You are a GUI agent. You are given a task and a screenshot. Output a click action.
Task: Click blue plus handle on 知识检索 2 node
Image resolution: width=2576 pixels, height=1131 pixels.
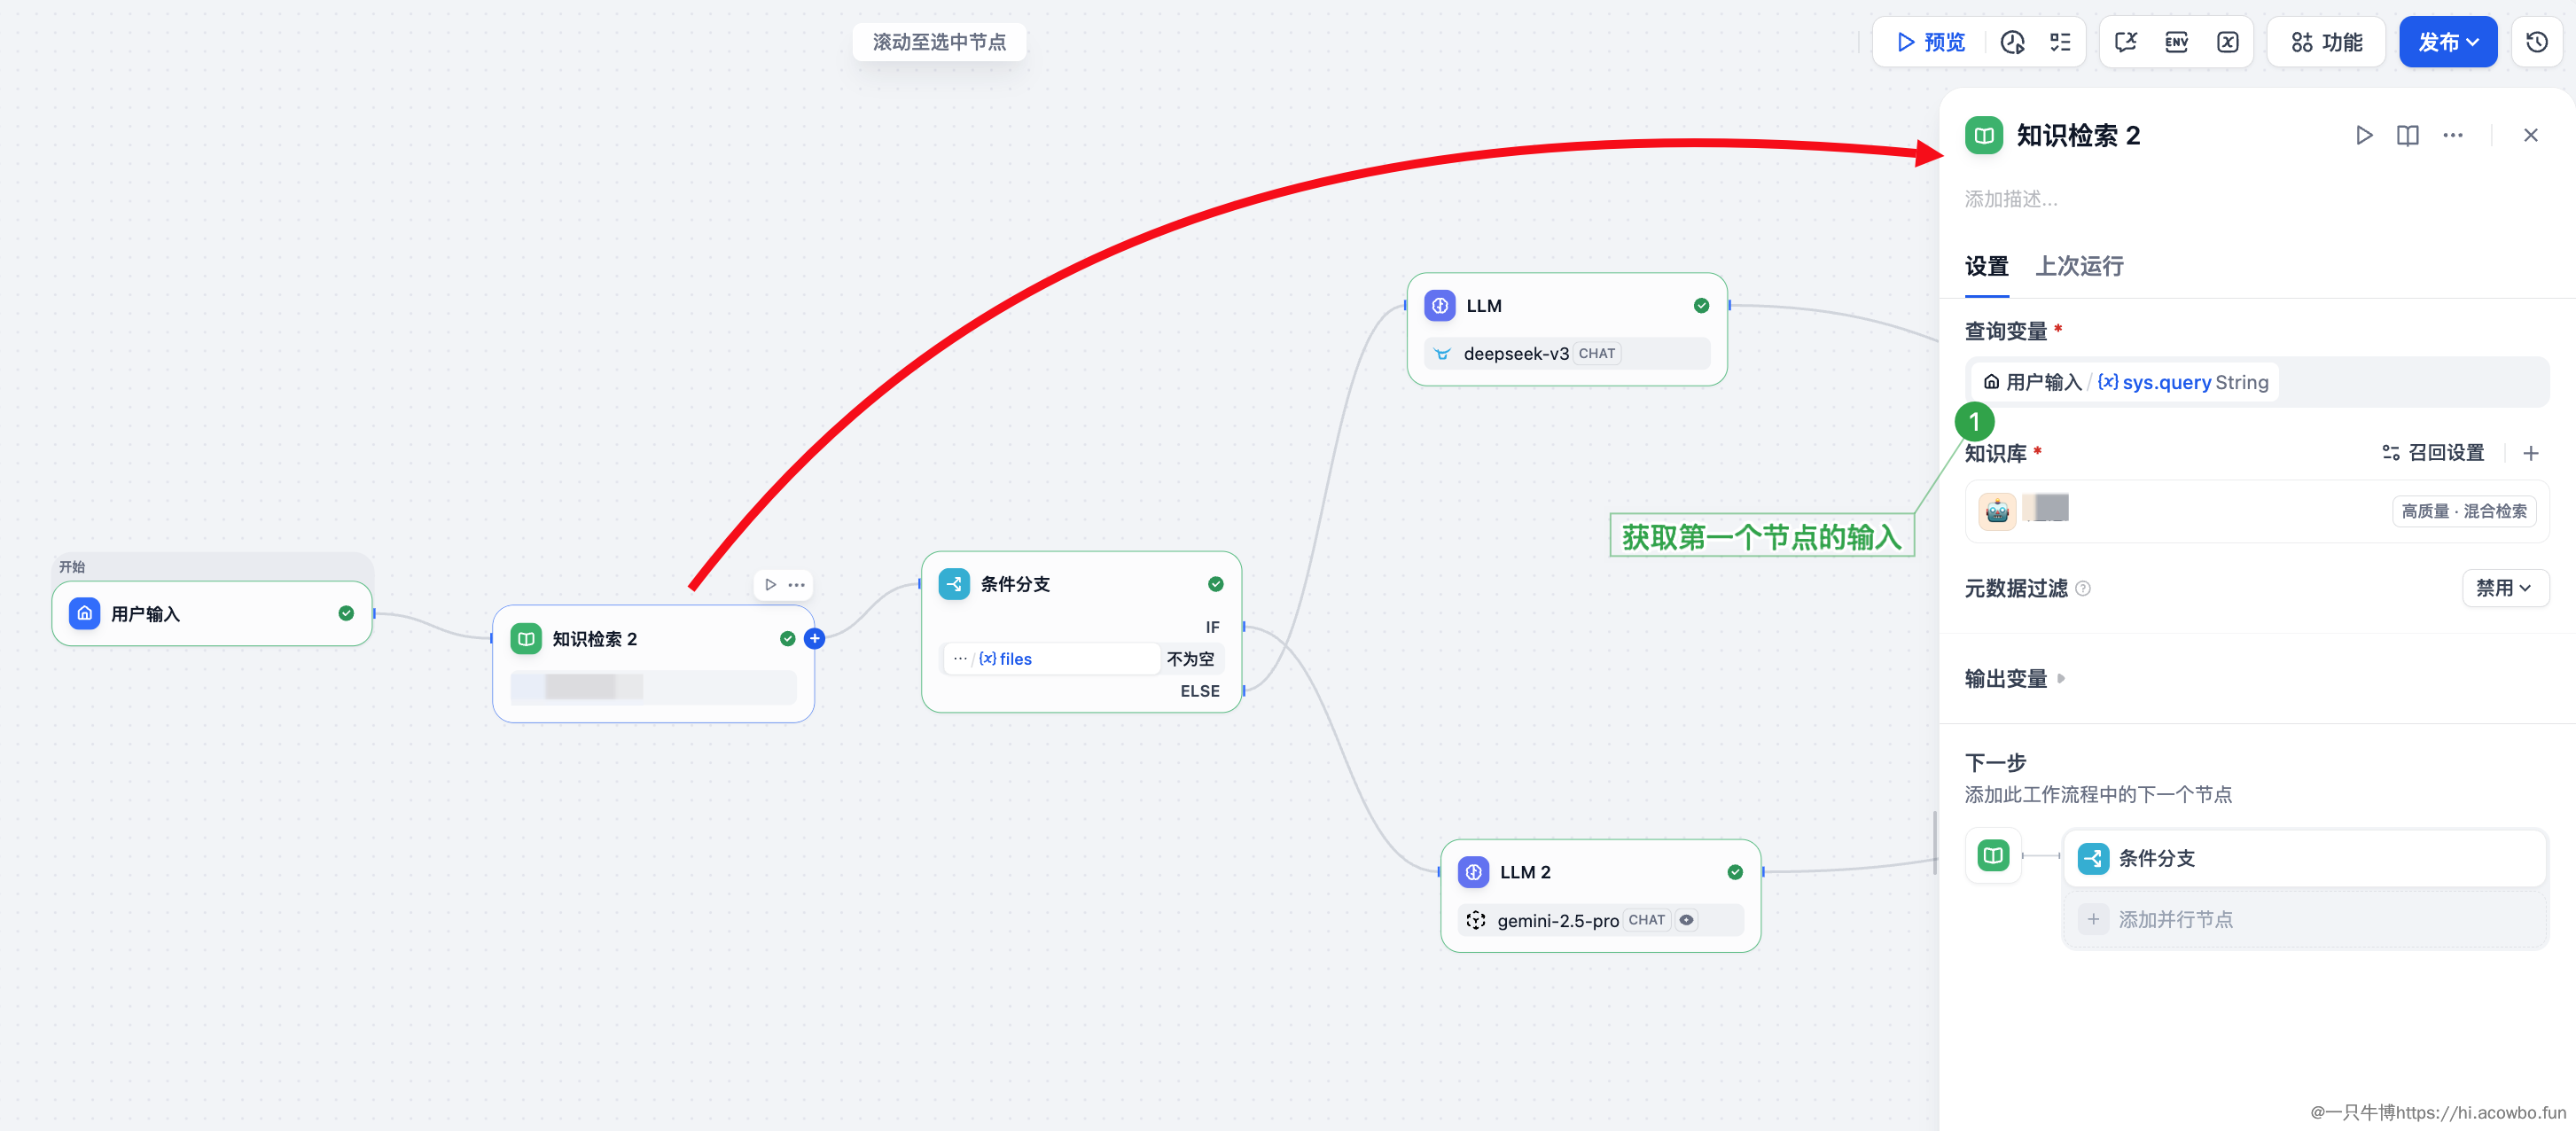(x=815, y=639)
